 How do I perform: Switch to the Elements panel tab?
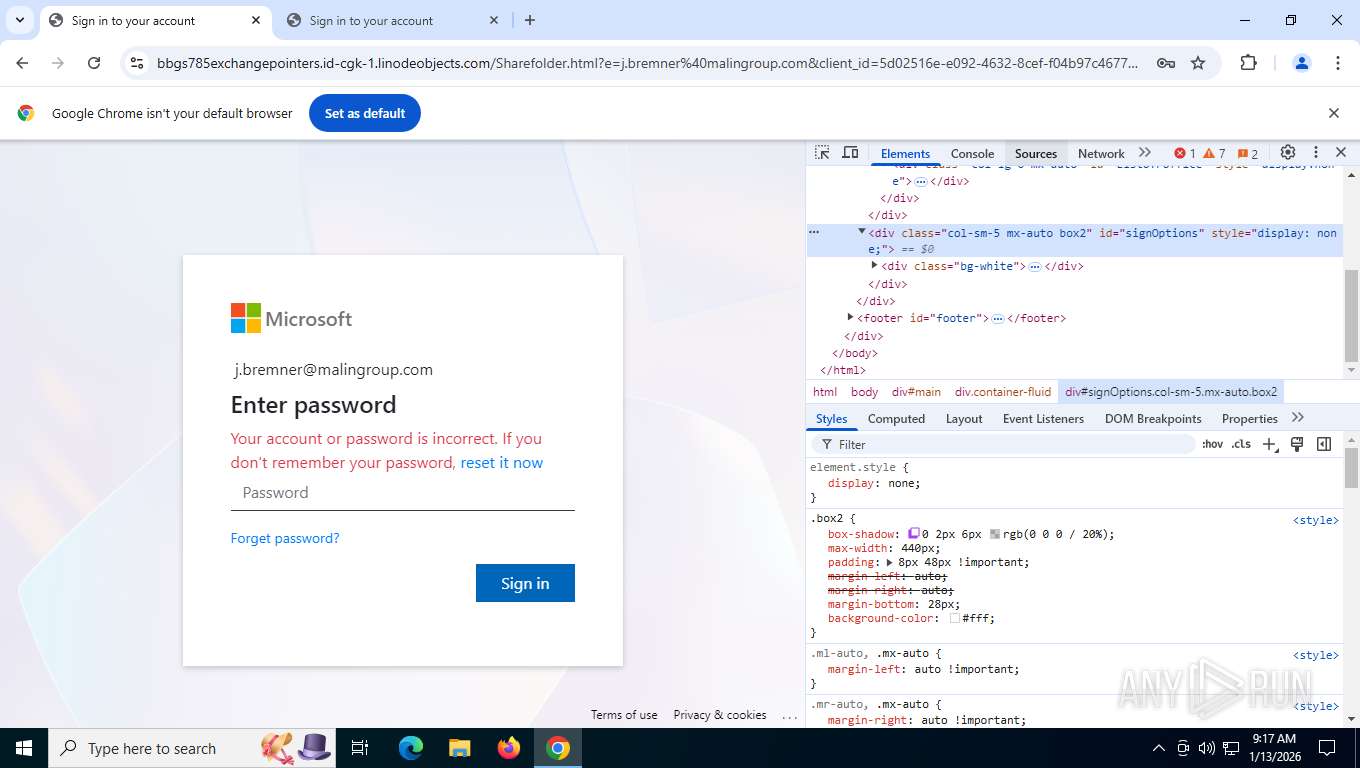905,154
